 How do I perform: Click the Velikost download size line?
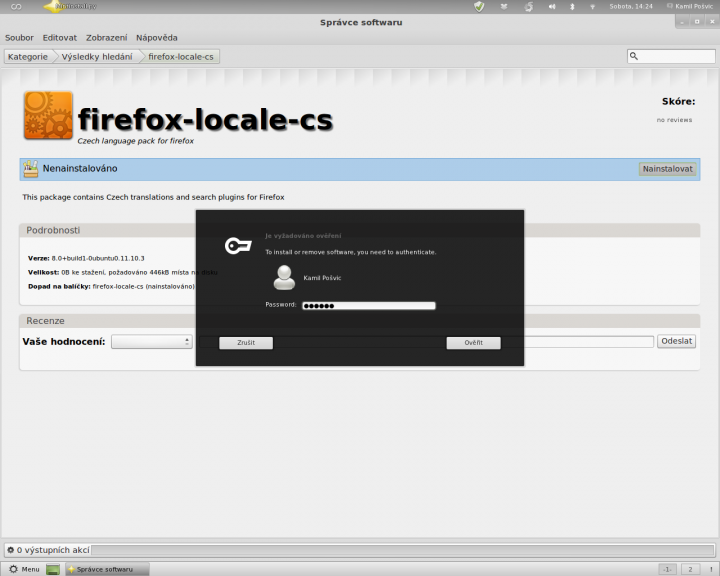click(x=123, y=272)
